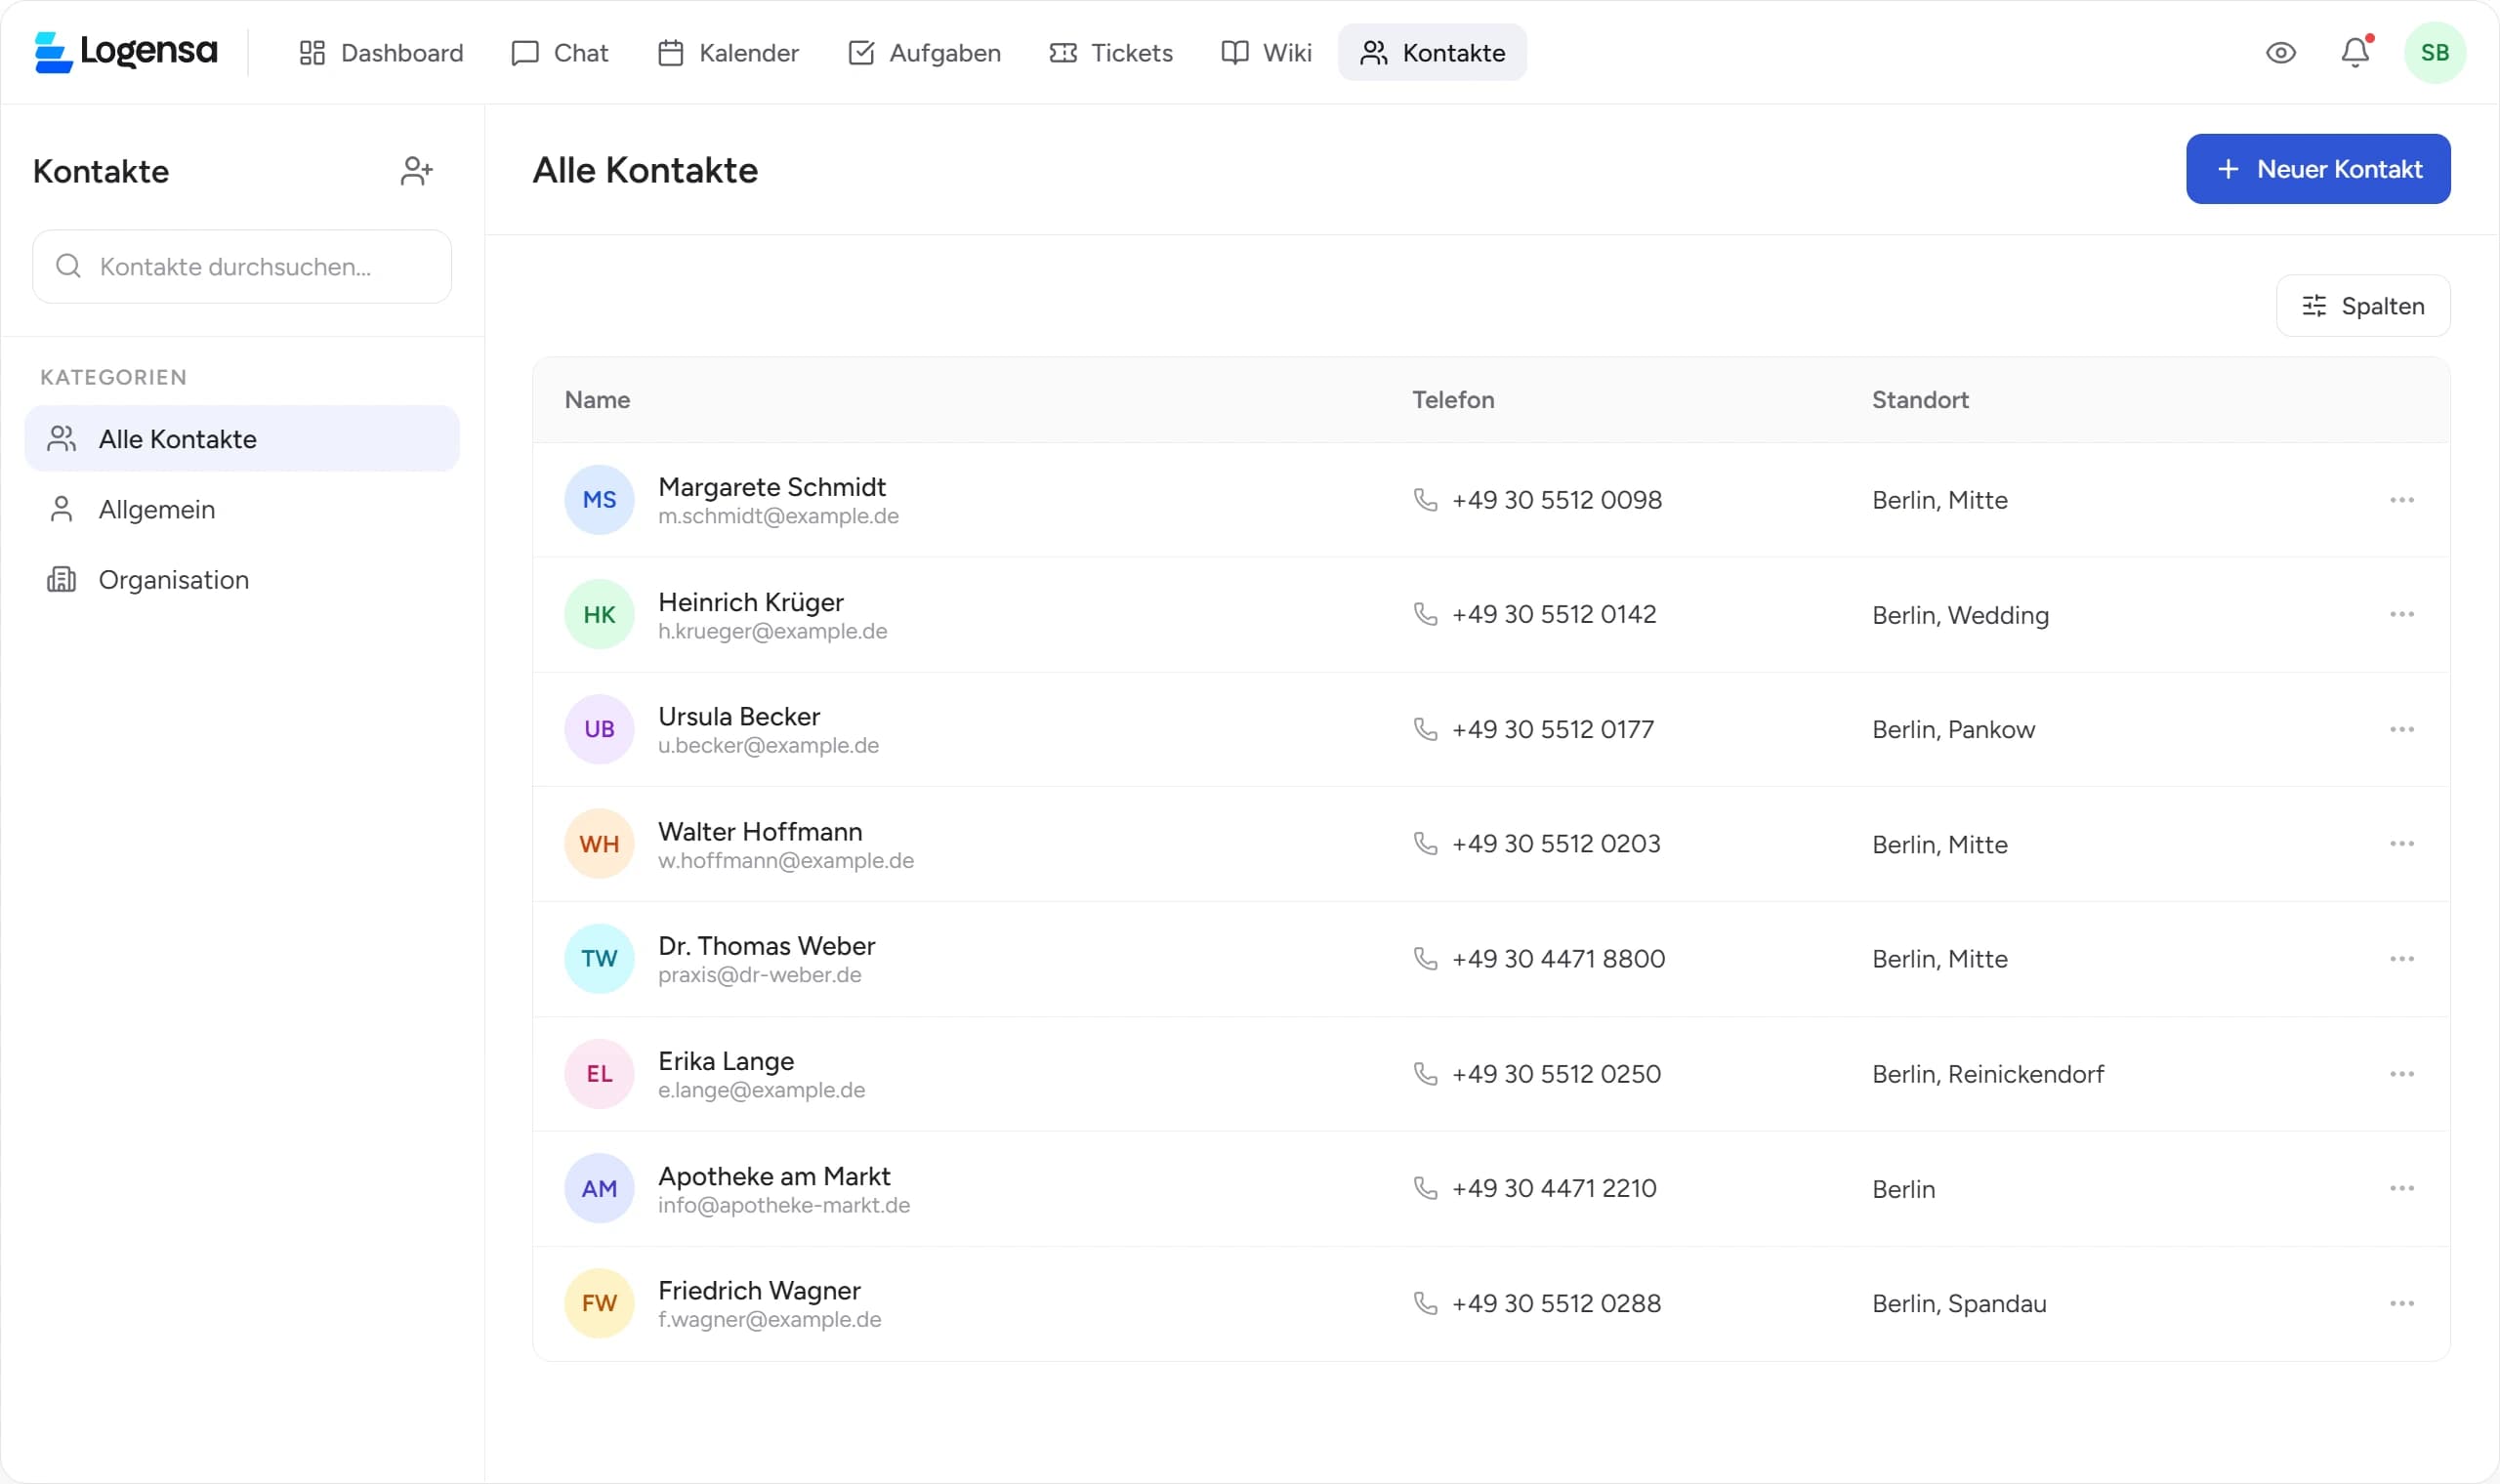Select Alle Kontakte category

[x=242, y=439]
